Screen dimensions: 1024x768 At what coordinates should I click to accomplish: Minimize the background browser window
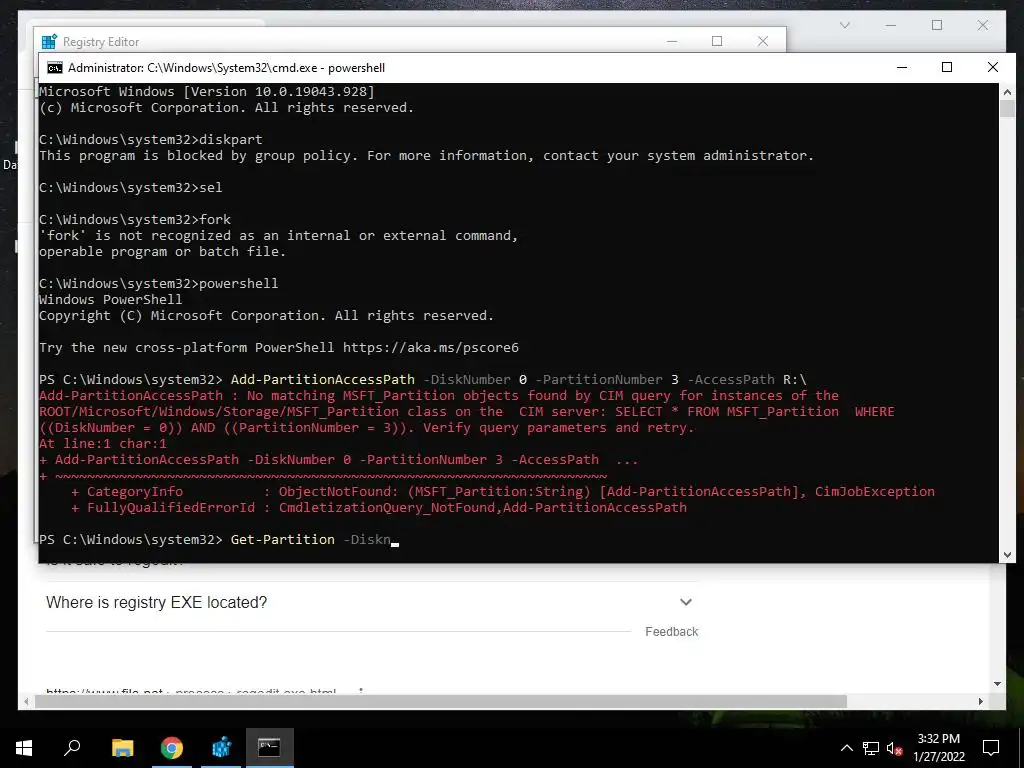[x=891, y=25]
